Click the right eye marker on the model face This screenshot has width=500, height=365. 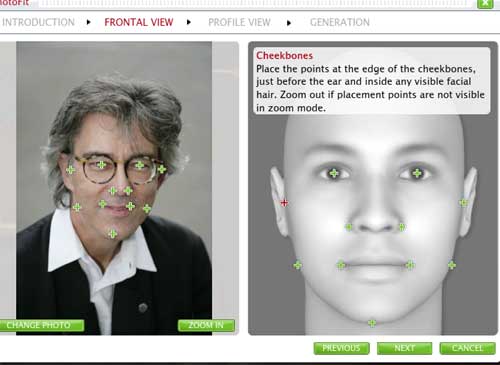point(417,173)
